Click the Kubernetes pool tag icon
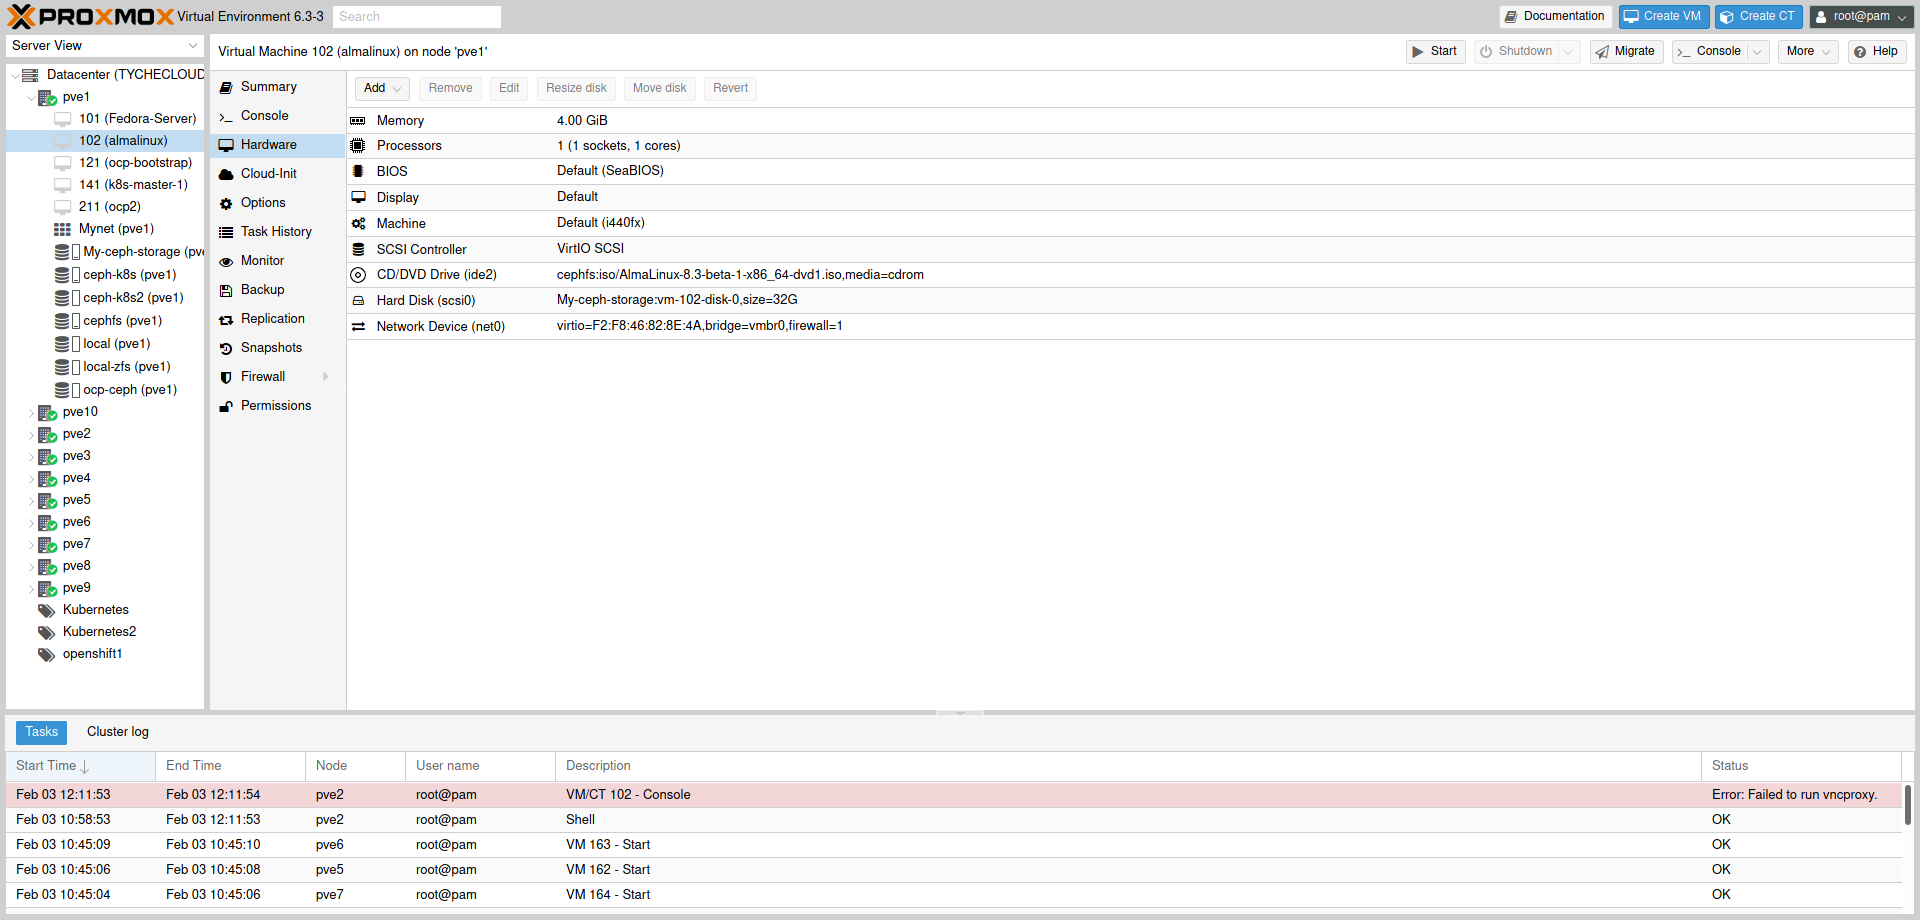1920x920 pixels. [x=46, y=610]
